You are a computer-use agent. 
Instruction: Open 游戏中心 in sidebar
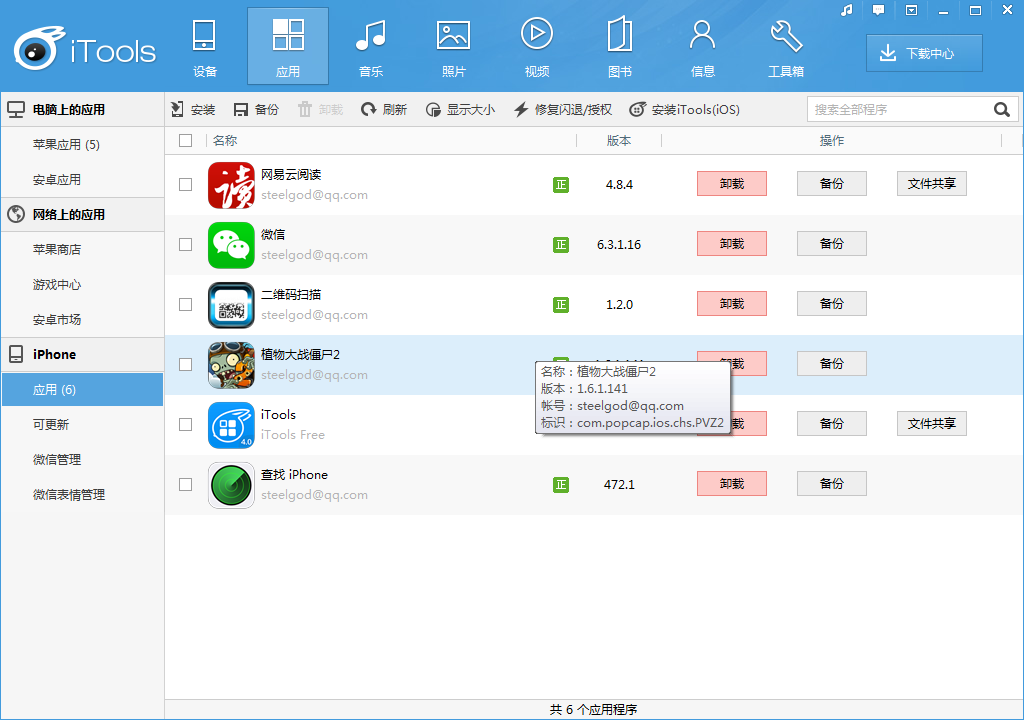(82, 285)
